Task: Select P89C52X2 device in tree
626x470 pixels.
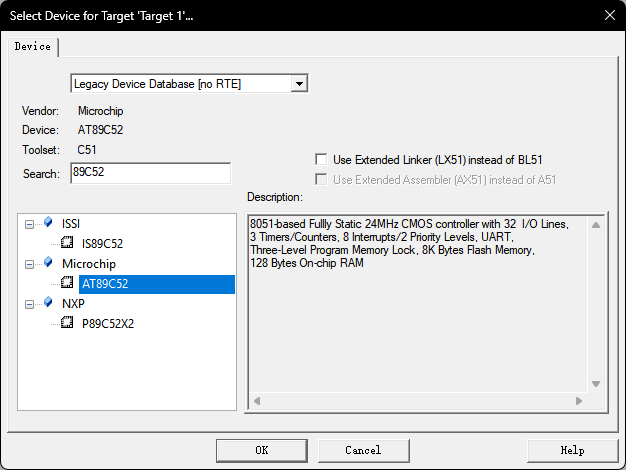Action: coord(108,323)
